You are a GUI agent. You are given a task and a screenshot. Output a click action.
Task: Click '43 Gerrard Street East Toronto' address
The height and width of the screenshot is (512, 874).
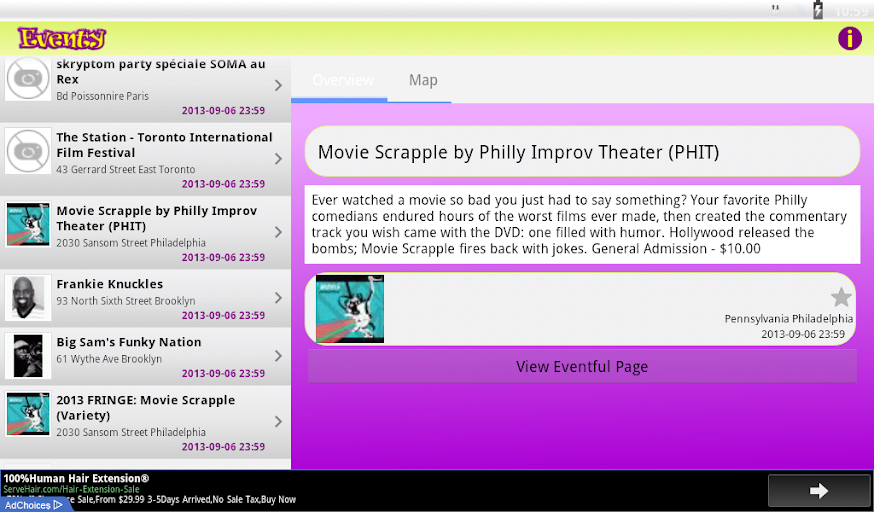[125, 169]
